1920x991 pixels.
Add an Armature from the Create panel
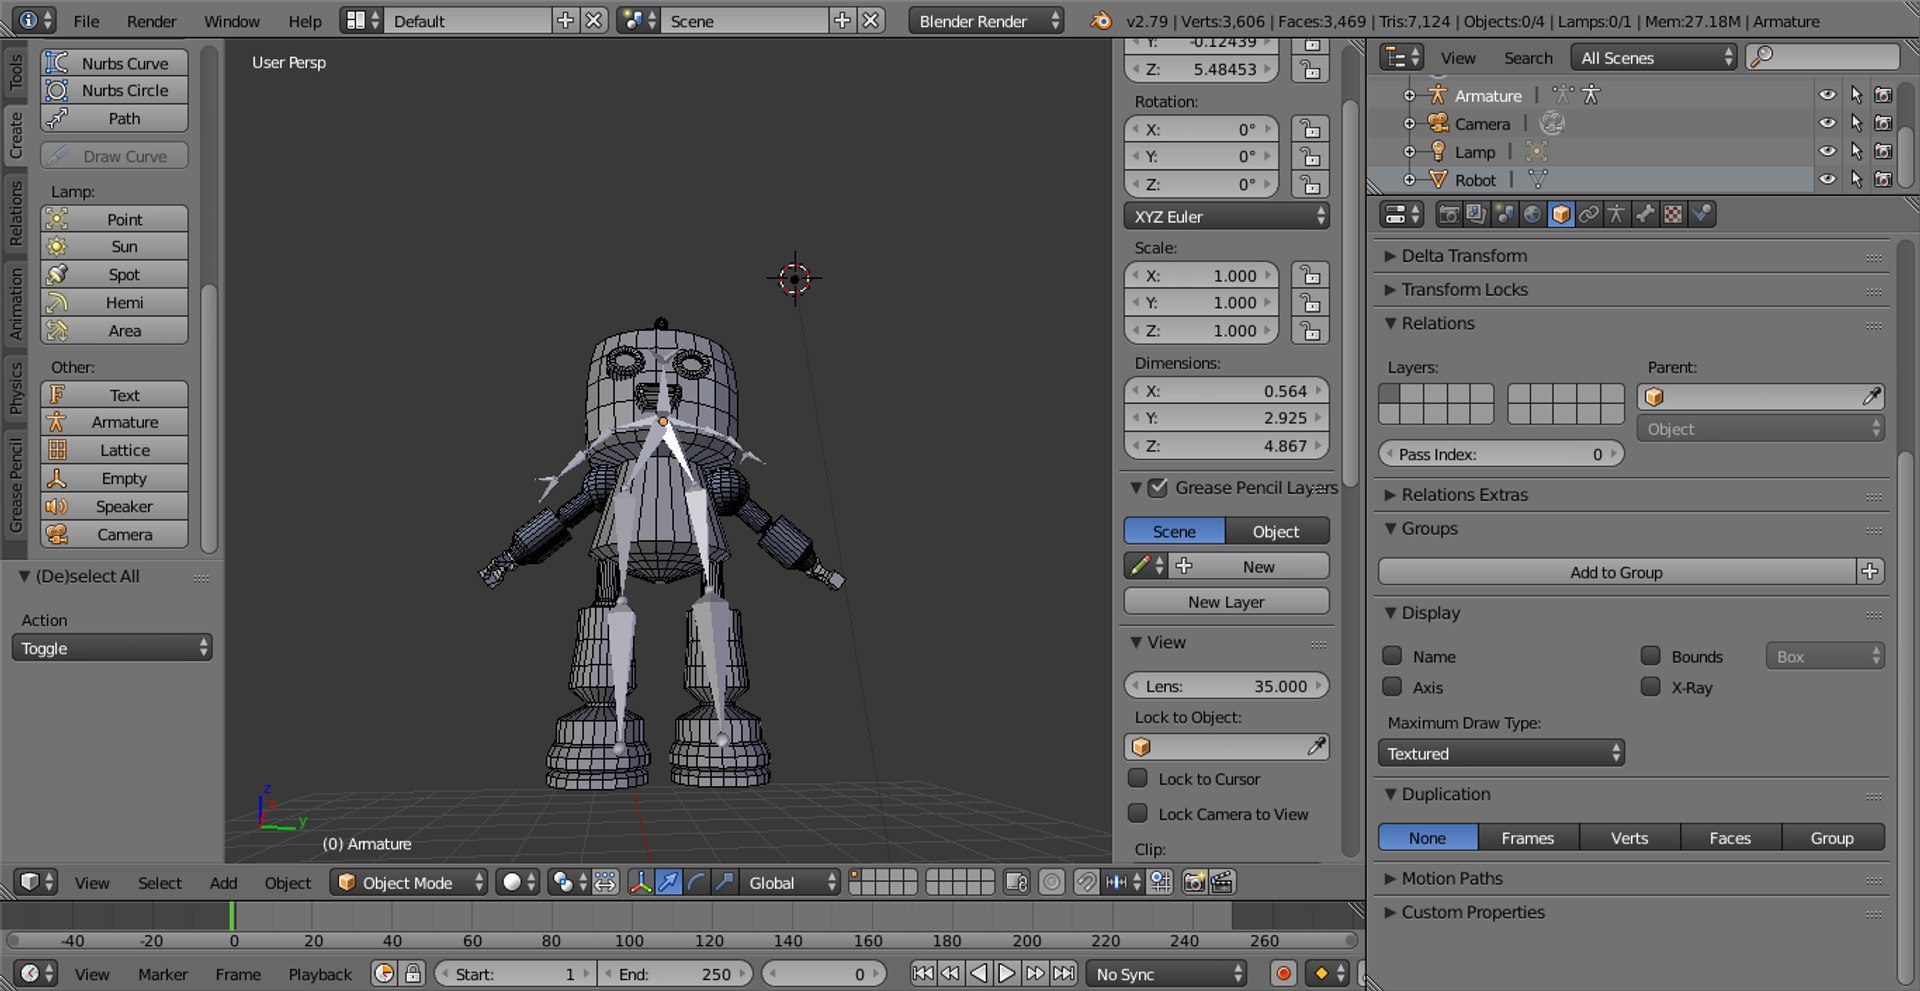click(114, 422)
